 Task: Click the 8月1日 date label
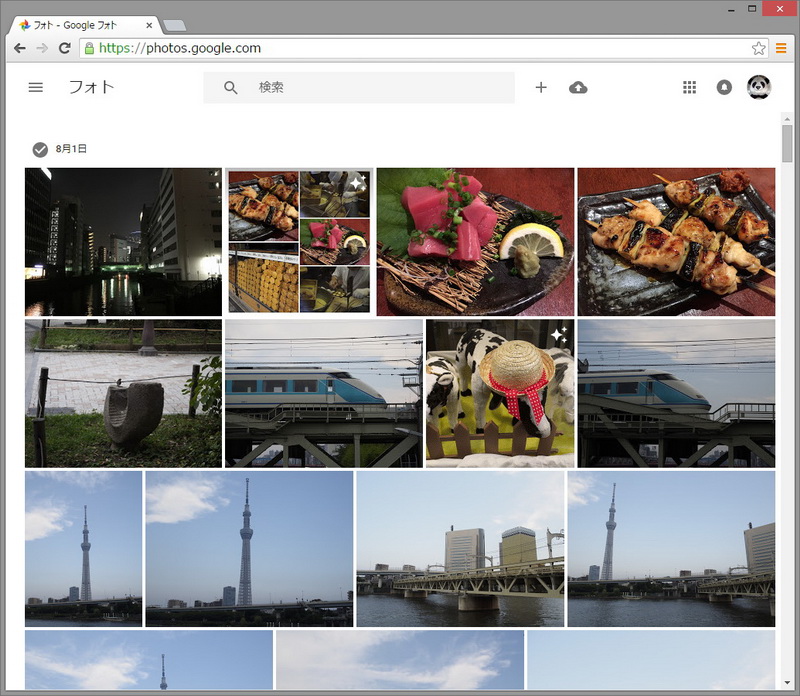click(71, 149)
